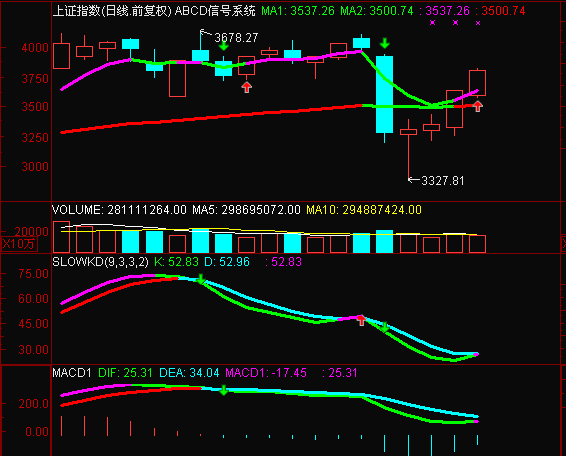This screenshot has height=456, width=566.
Task: Select the 上证指数 chart title text
Action: 76,11
